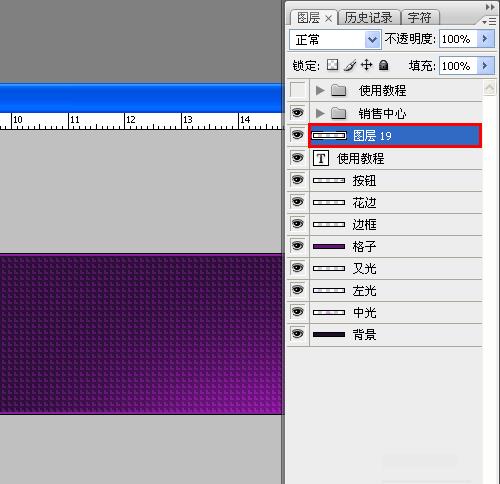
Task: Open the 不透明度 opacity slider arrow
Action: pos(485,39)
